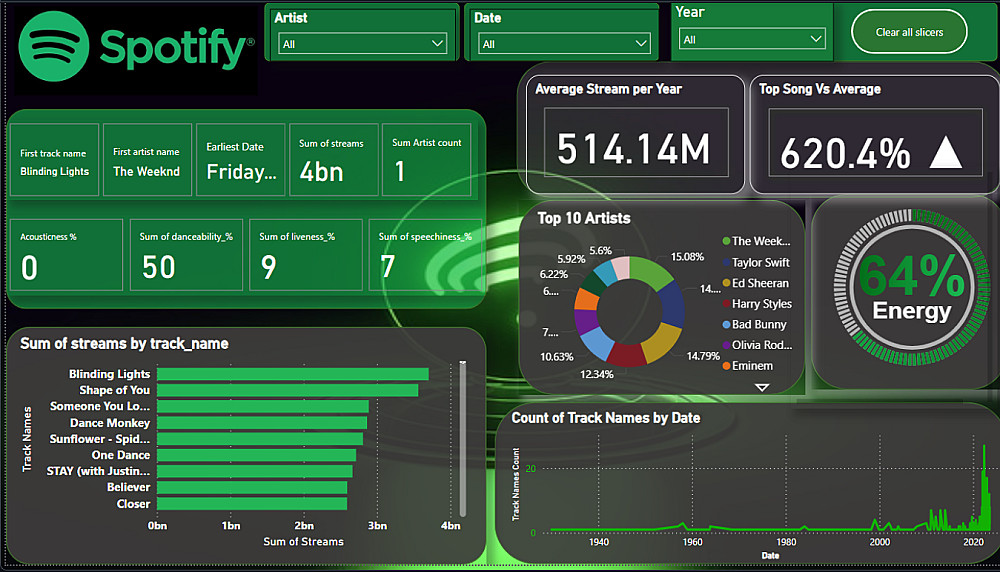Click the STAY (with Justin... track label

[98, 471]
